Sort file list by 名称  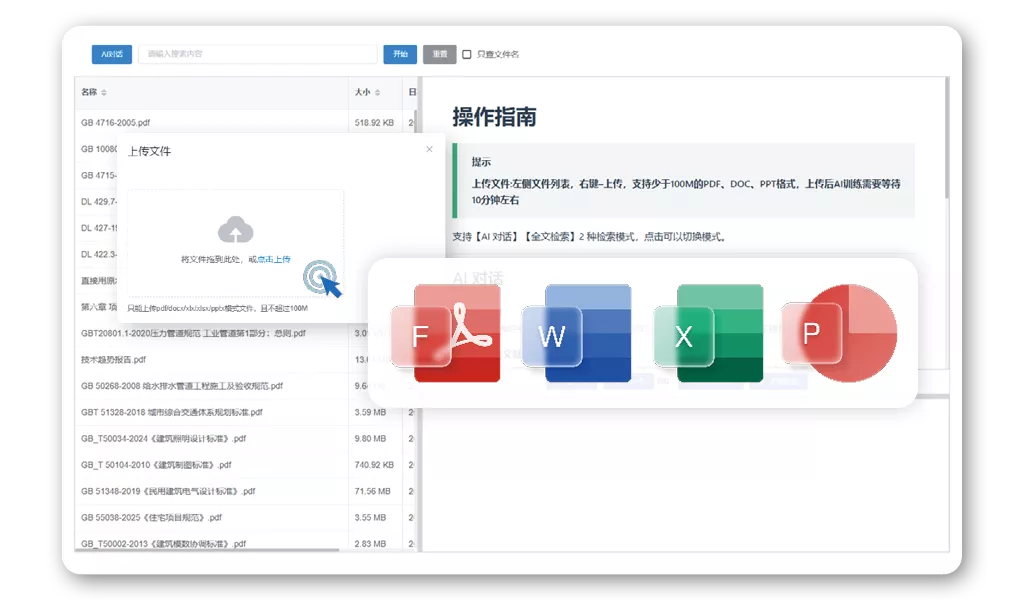click(x=104, y=93)
